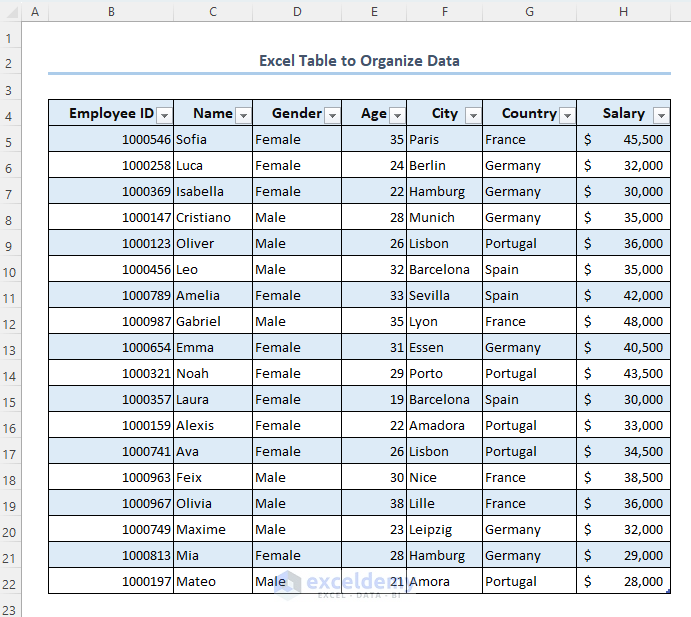Select the cell containing 'Gabriel'
Viewport: 691px width, 617px height.
[x=213, y=321]
